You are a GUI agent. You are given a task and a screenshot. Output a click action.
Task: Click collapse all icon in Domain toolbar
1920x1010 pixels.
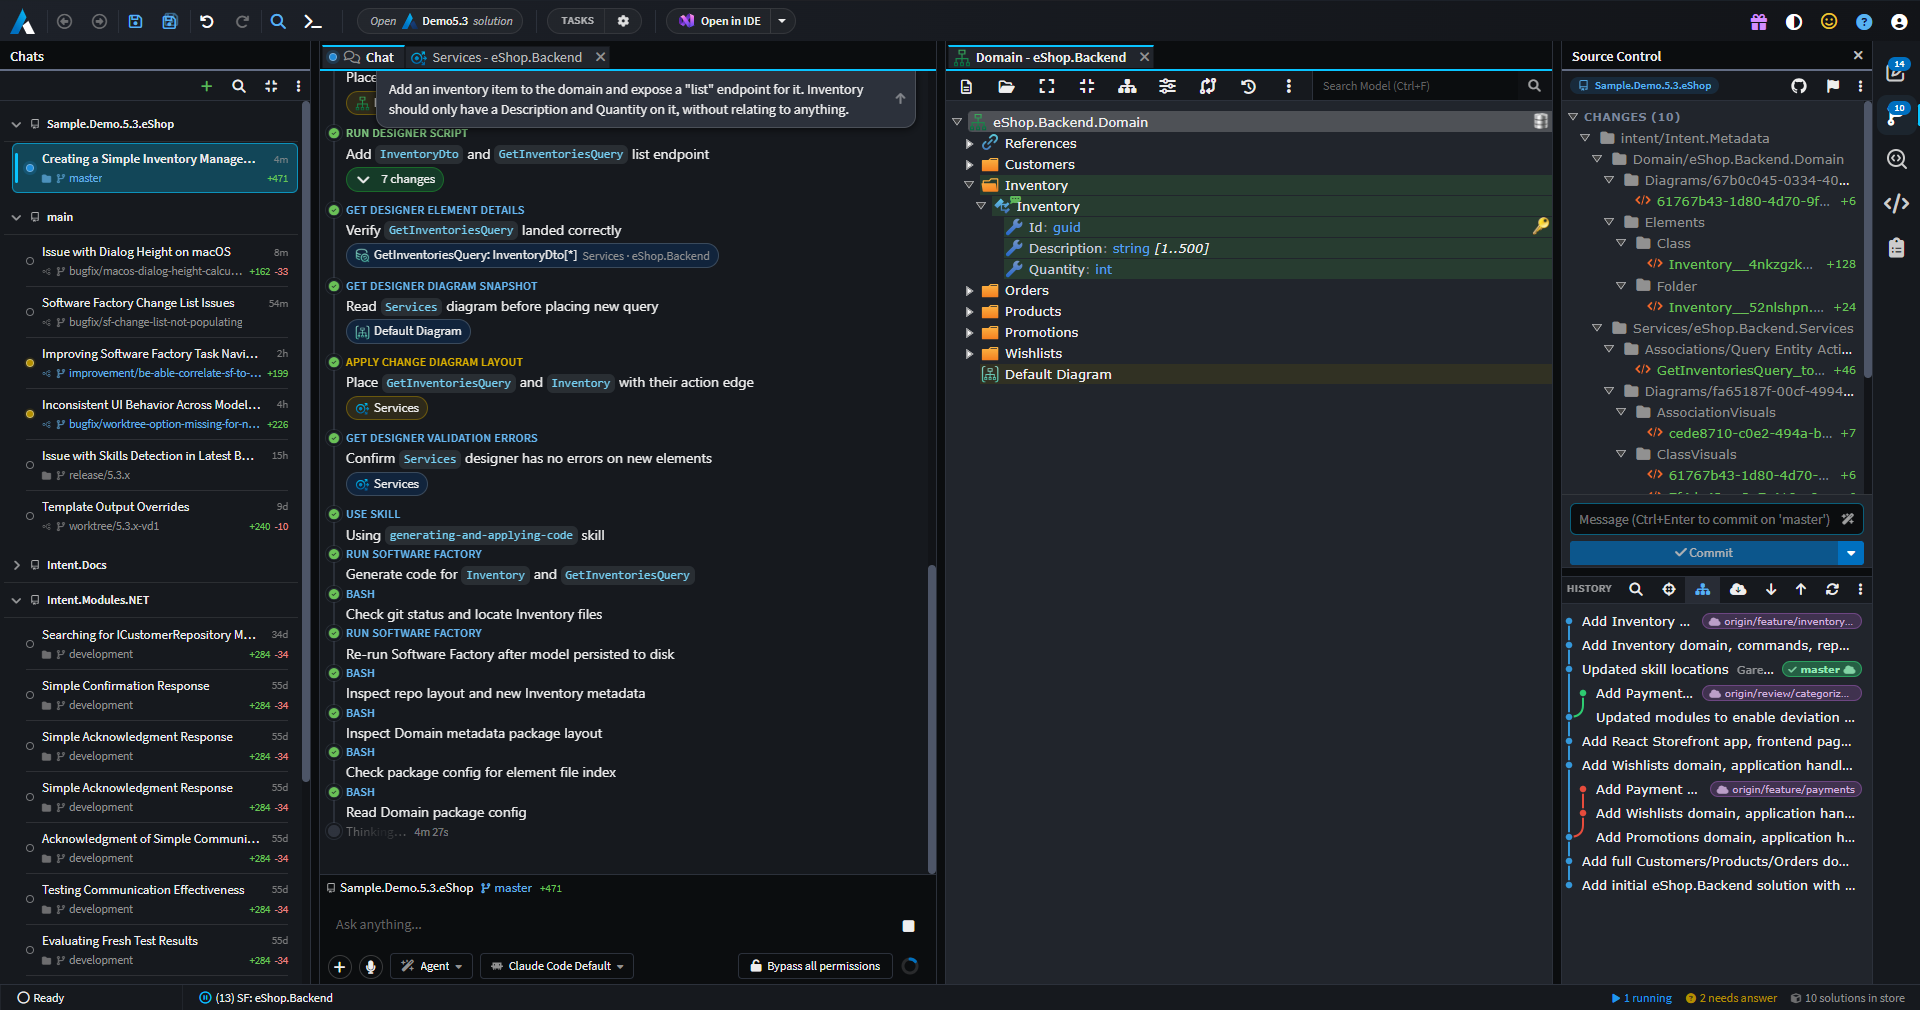(1087, 86)
